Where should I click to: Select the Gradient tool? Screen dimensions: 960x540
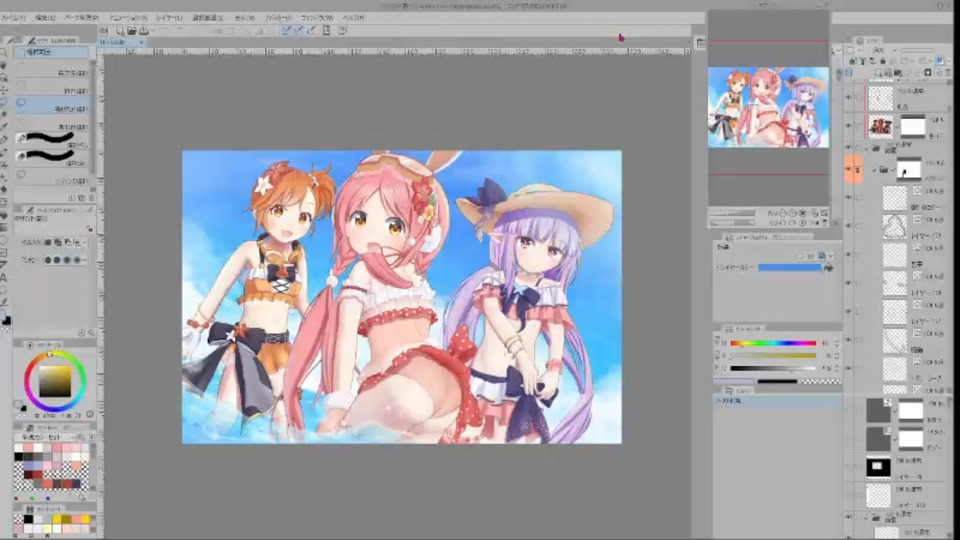tap(4, 227)
